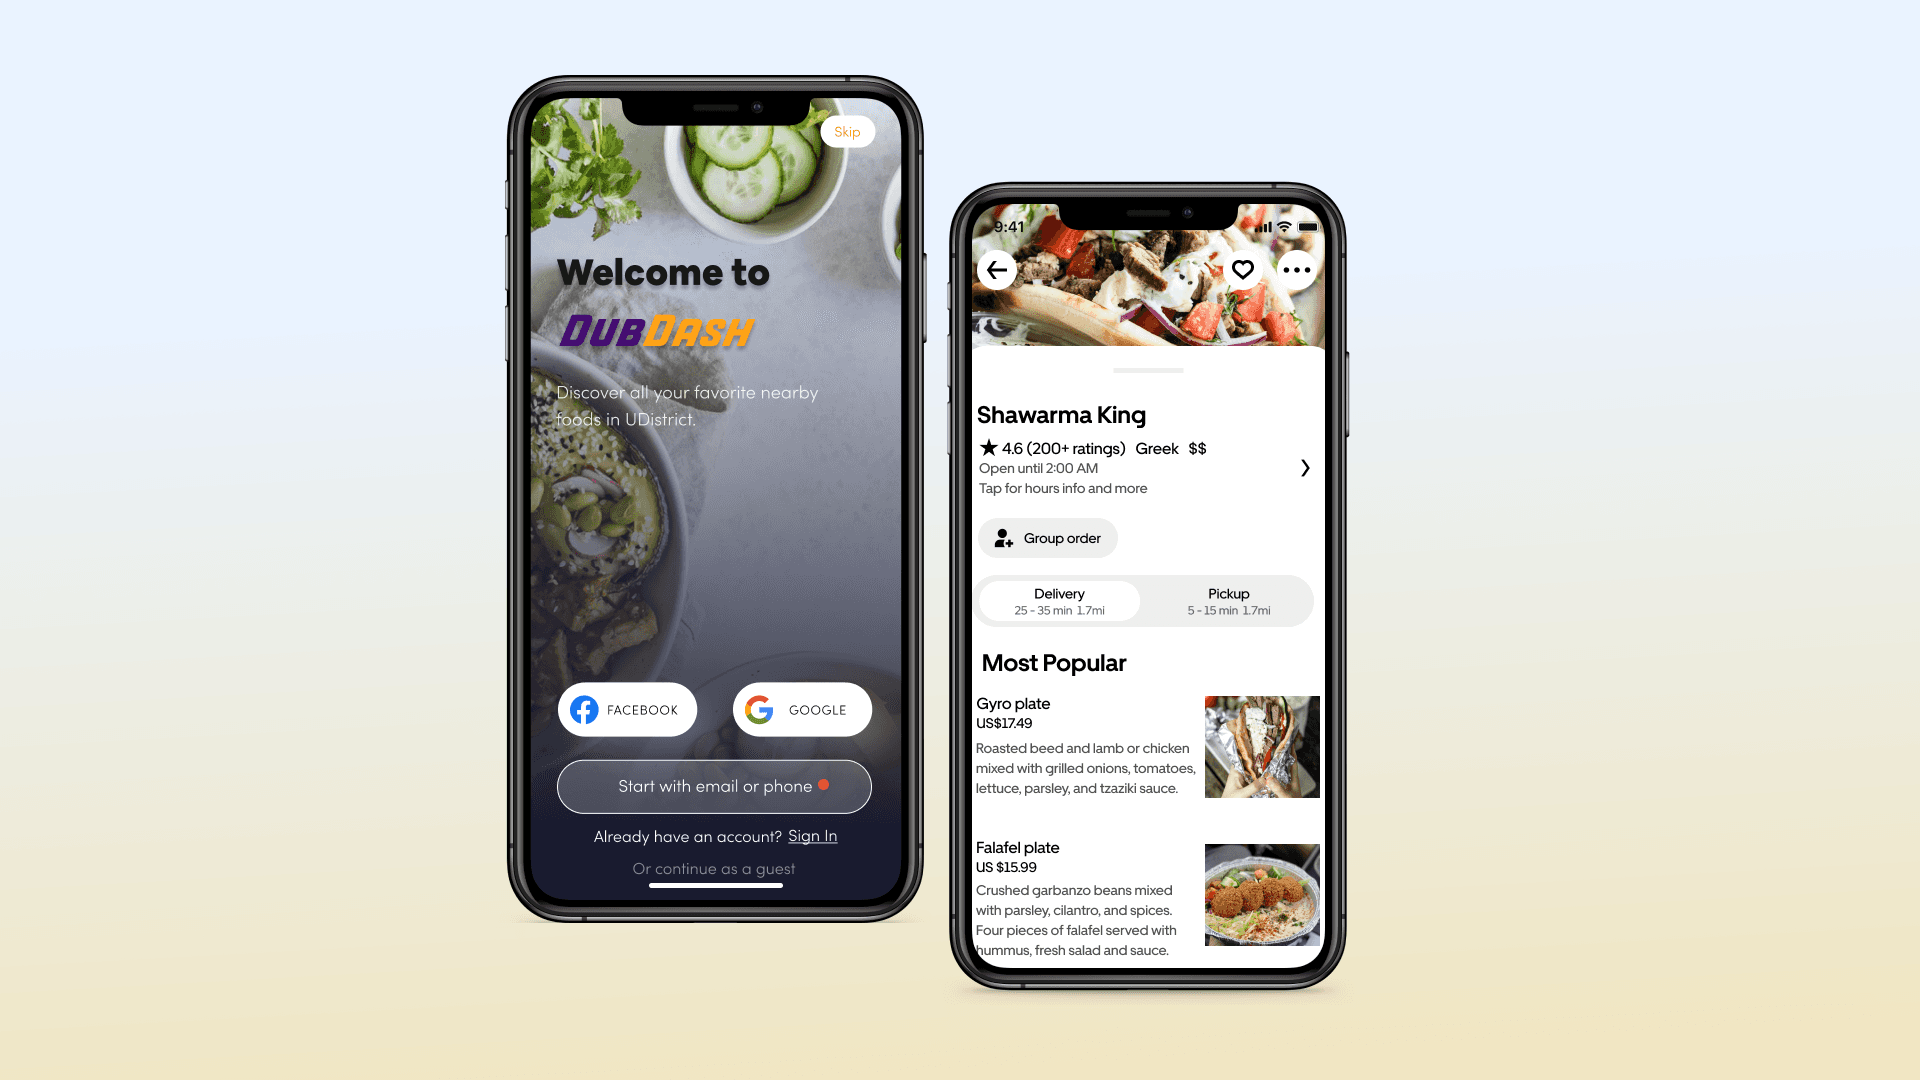Image resolution: width=1920 pixels, height=1080 pixels.
Task: Expand restaurant hours info chevron
Action: click(x=1303, y=467)
